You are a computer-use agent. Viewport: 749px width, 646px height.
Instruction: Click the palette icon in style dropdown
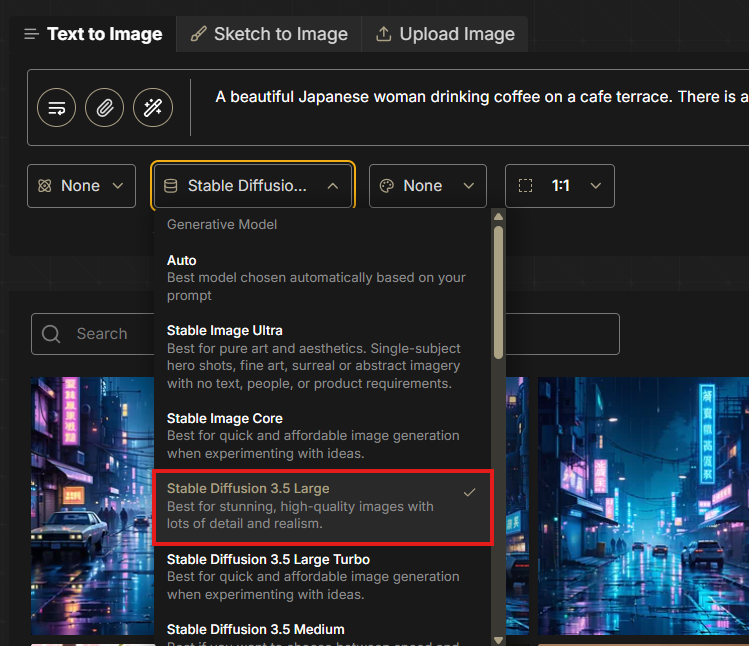[386, 186]
